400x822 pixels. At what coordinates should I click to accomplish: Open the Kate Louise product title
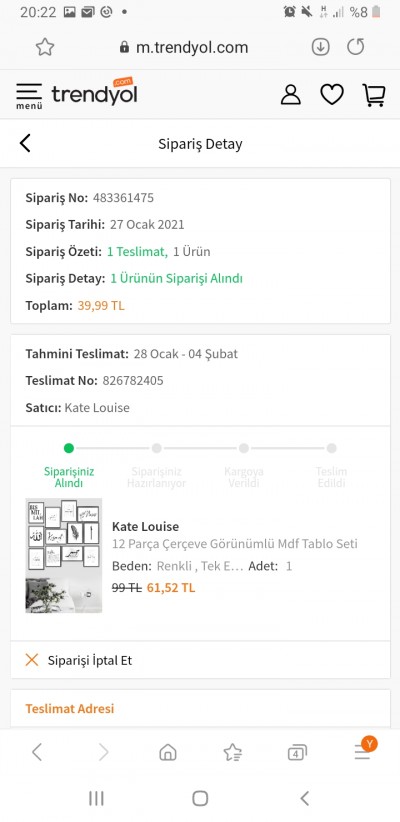tap(145, 526)
